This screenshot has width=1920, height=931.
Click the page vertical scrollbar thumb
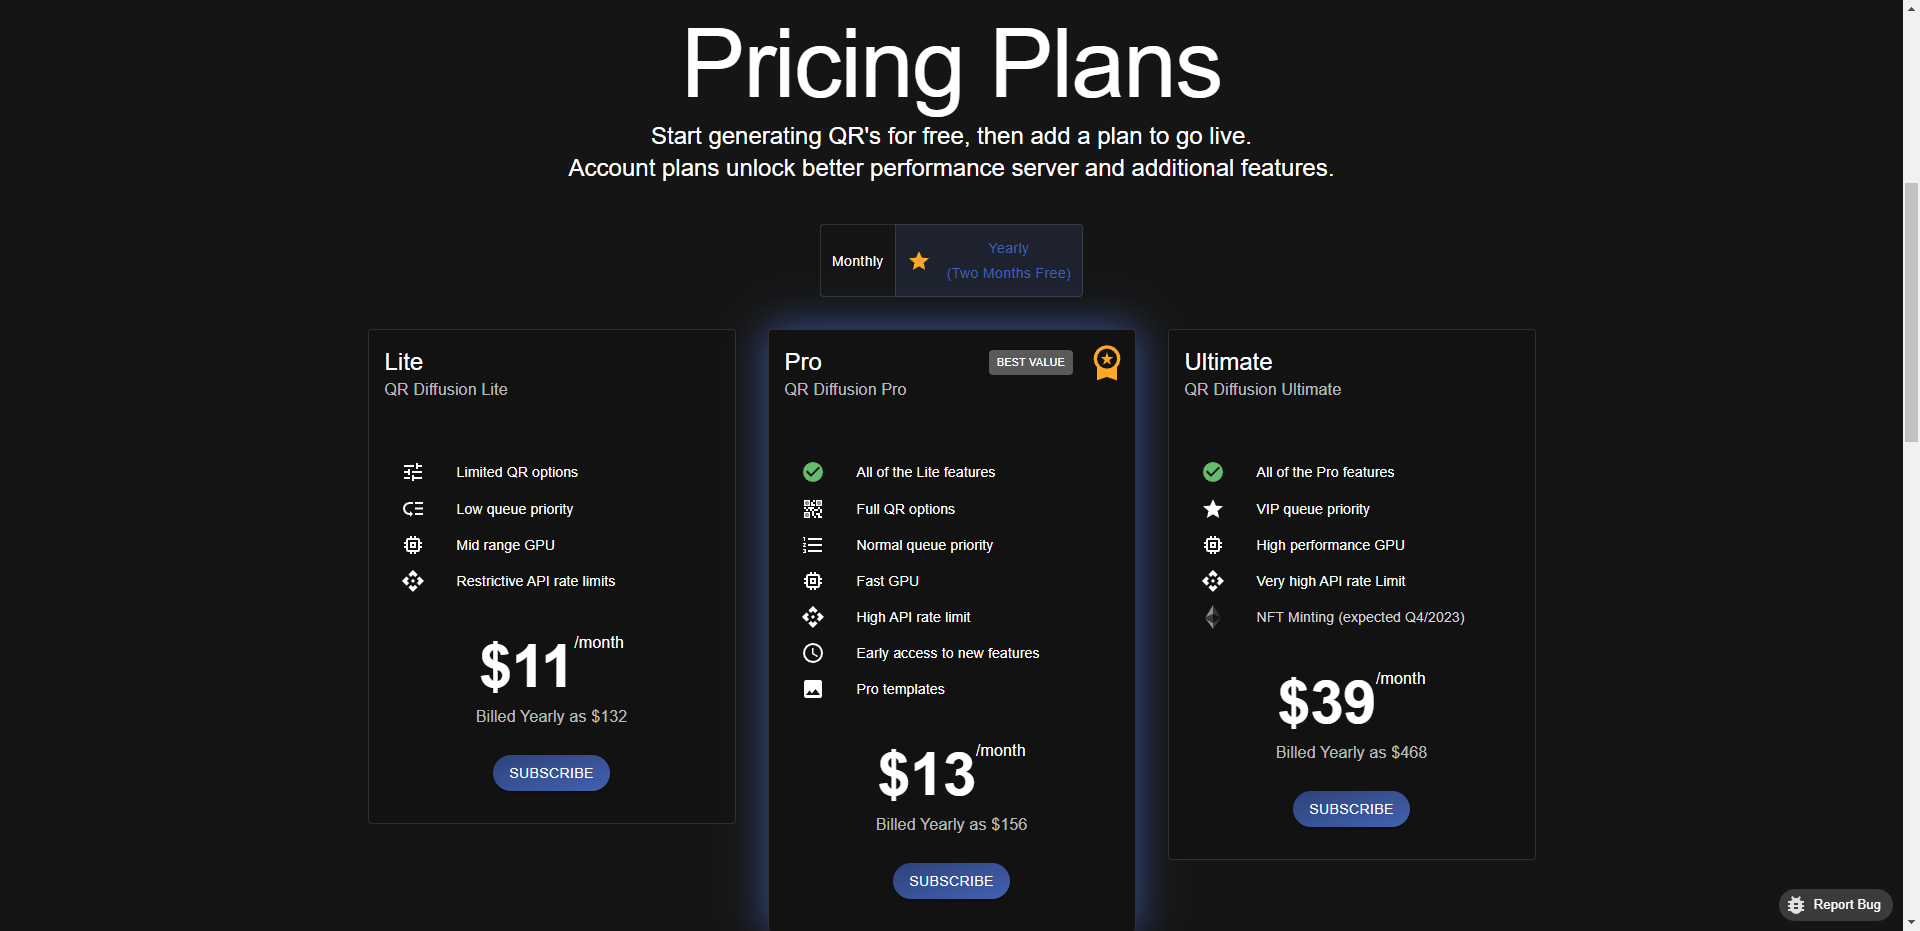(1911, 312)
